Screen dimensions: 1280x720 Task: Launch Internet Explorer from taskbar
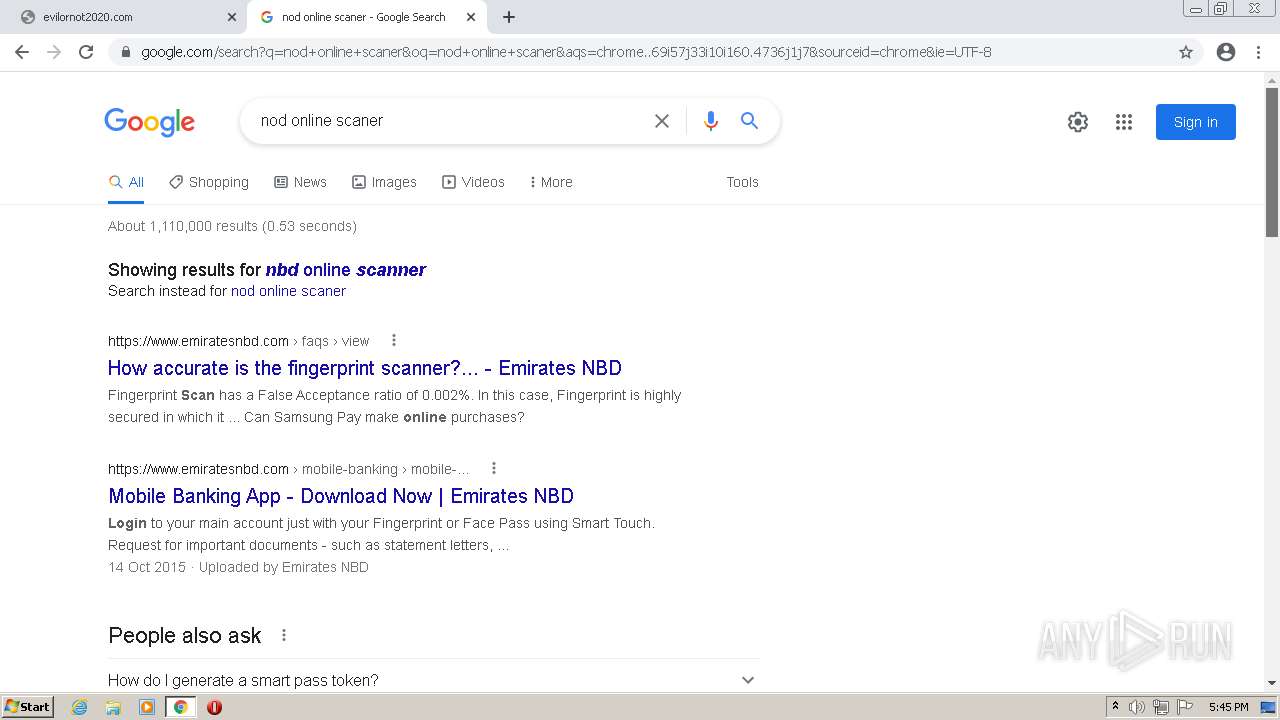(x=80, y=707)
